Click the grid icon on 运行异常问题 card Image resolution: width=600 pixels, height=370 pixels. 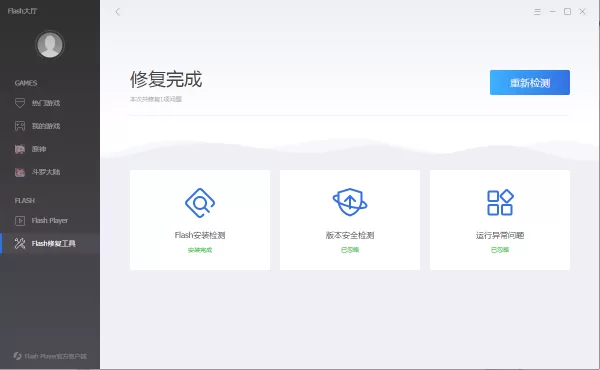click(x=500, y=202)
